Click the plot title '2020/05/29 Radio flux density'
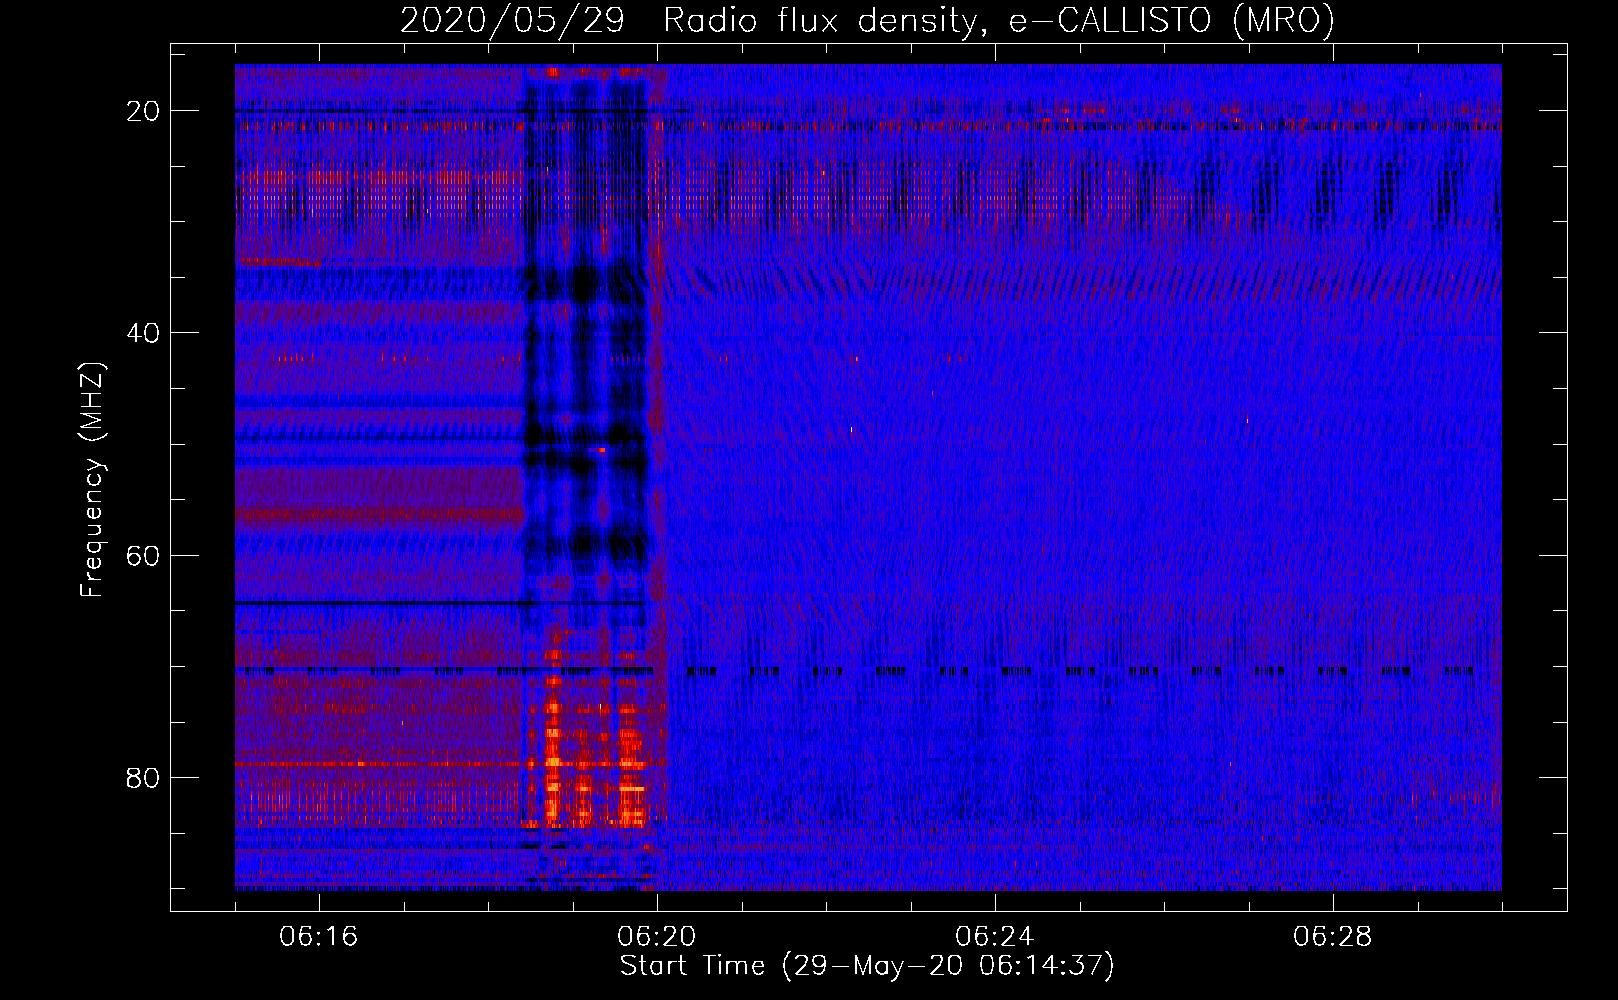Viewport: 1618px width, 1000px height. point(689,20)
